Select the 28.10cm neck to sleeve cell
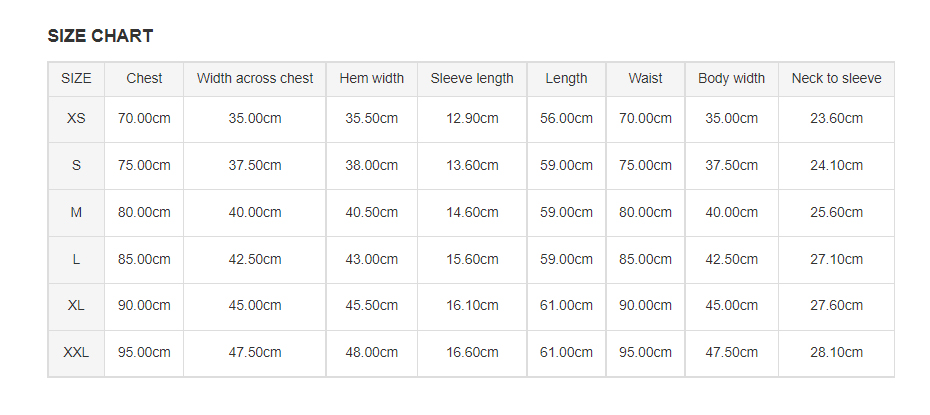The image size is (930, 415). (836, 353)
